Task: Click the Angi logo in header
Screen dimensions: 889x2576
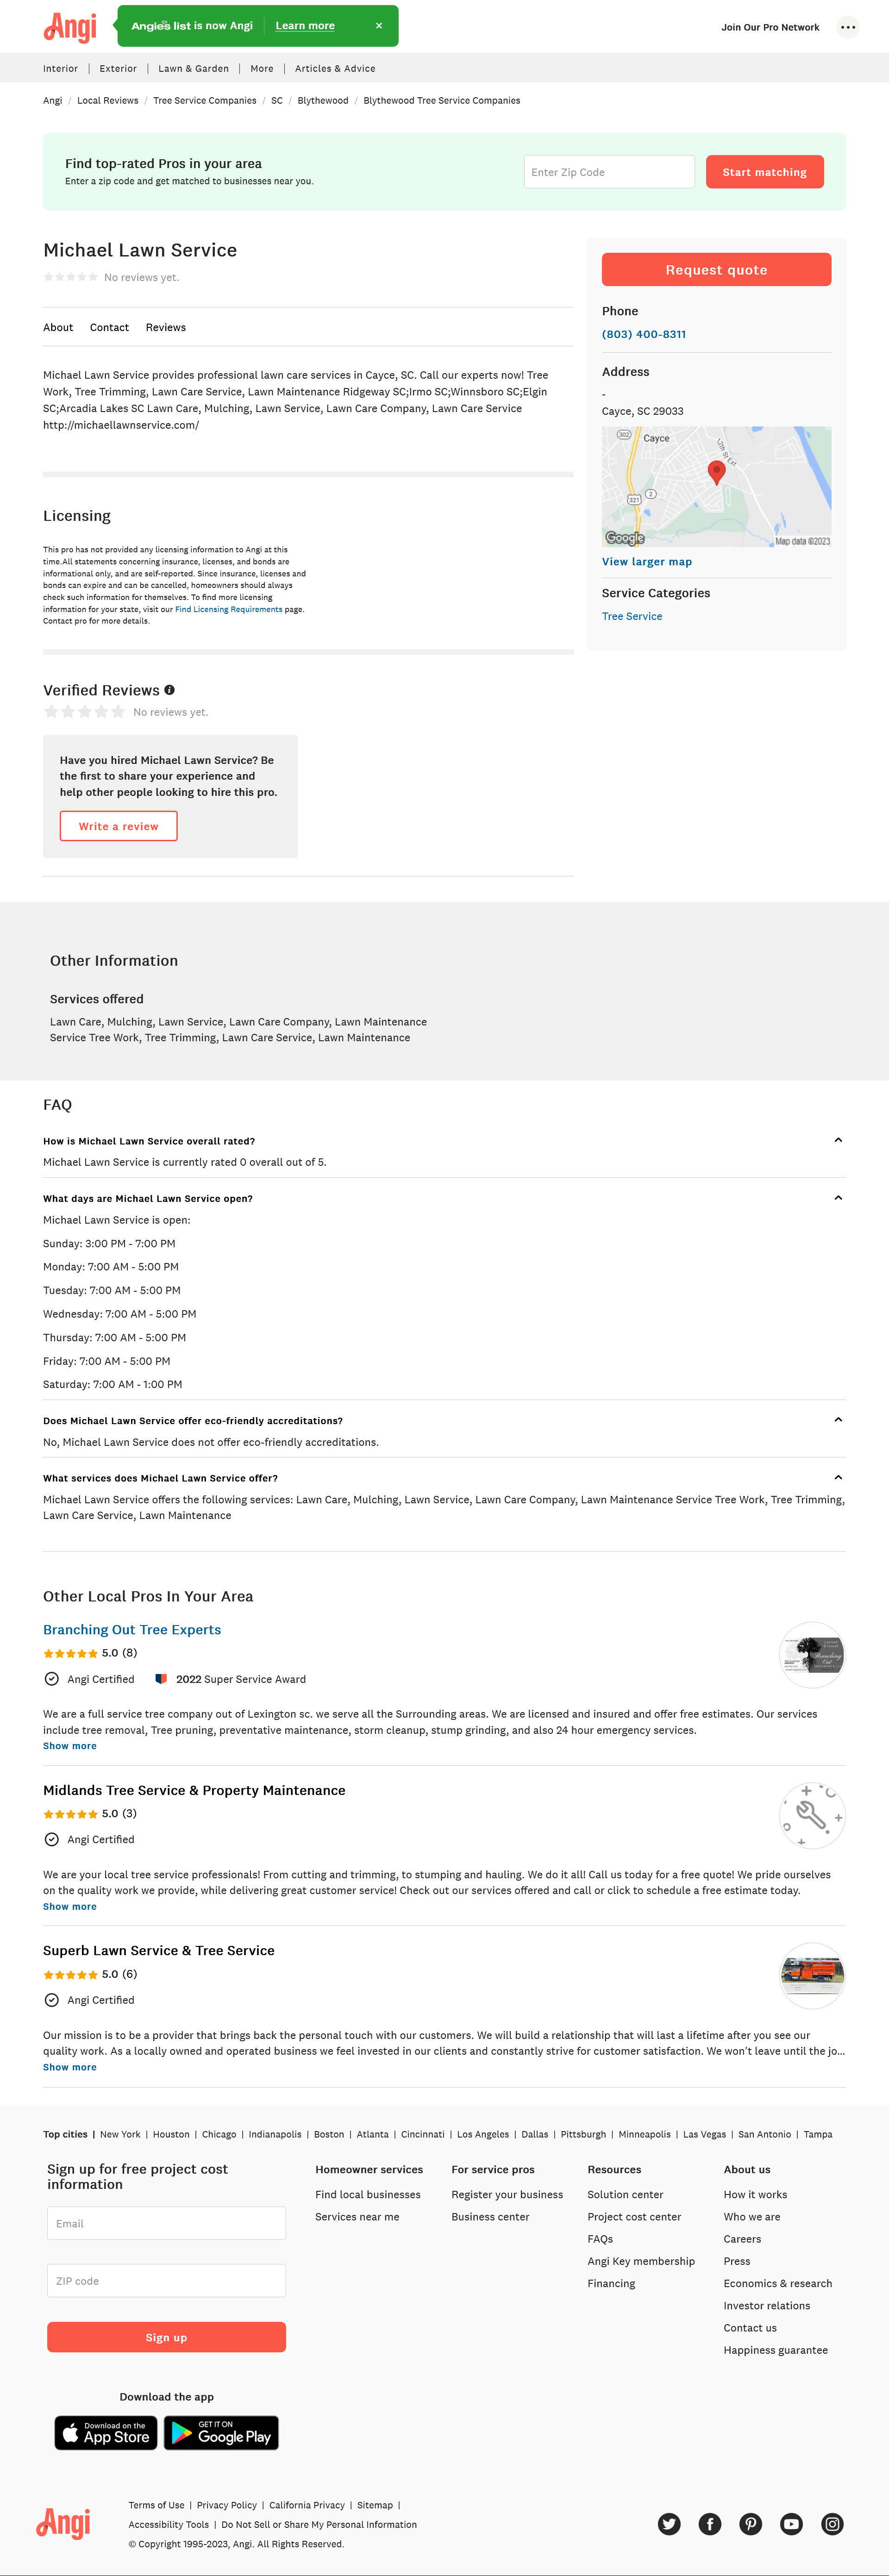Action: (x=70, y=27)
